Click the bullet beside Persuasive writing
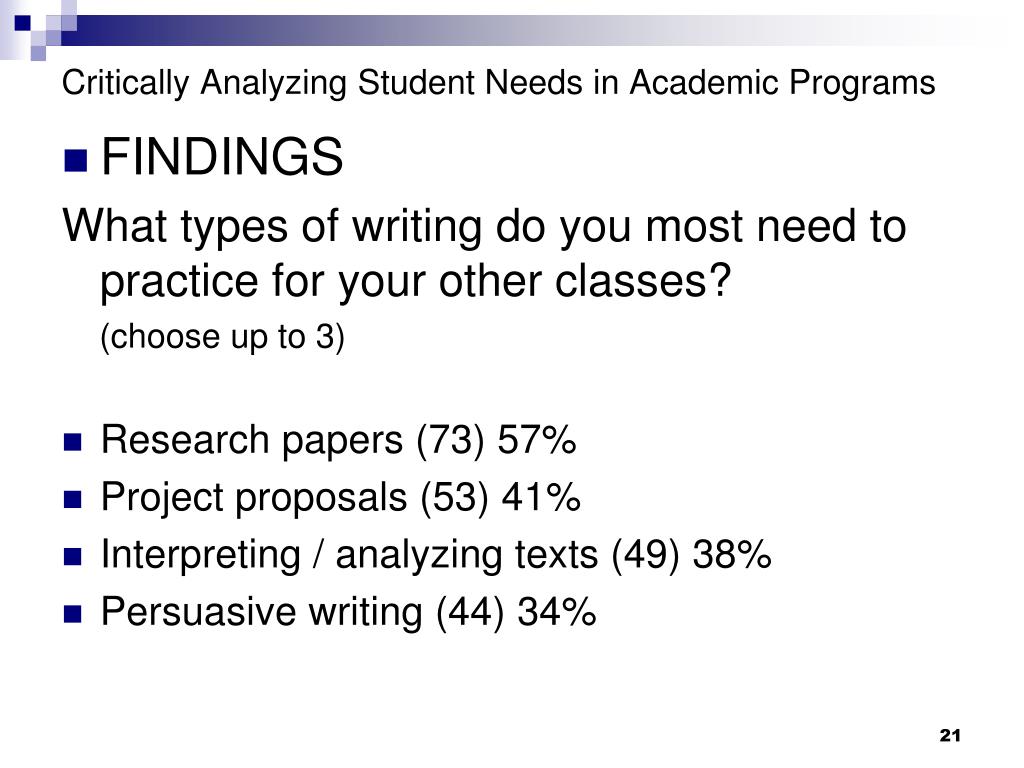 tap(72, 615)
